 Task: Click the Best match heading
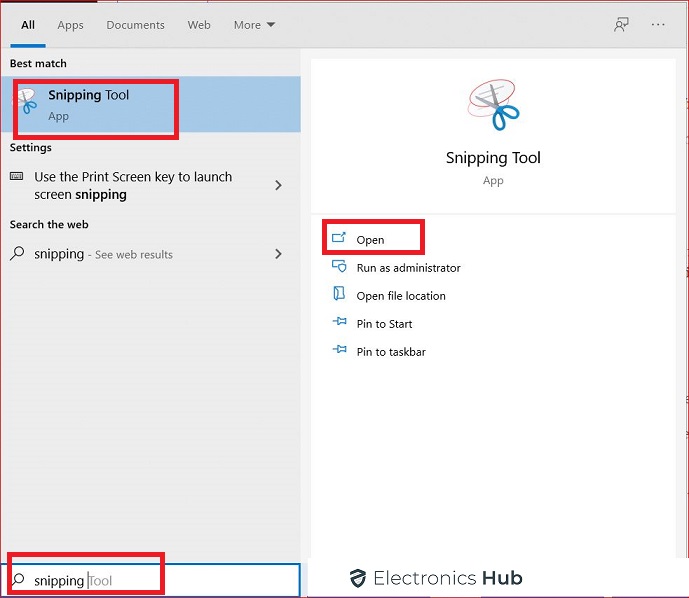[38, 64]
